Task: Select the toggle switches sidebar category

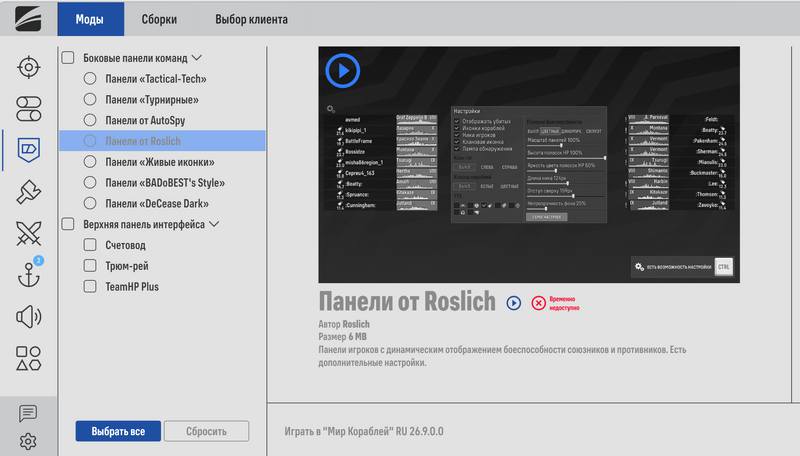Action: click(29, 109)
